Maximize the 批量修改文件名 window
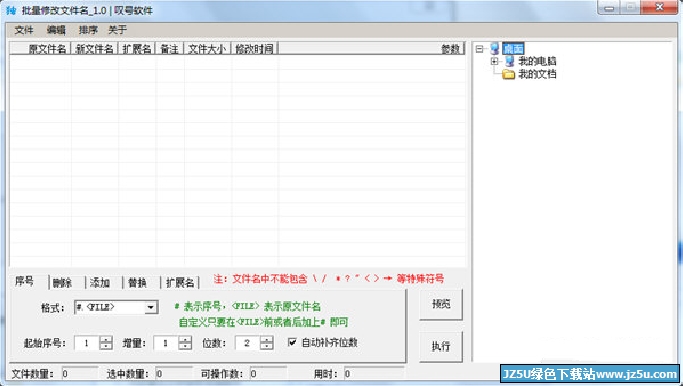Image resolution: width=683 pixels, height=386 pixels. pos(630,8)
